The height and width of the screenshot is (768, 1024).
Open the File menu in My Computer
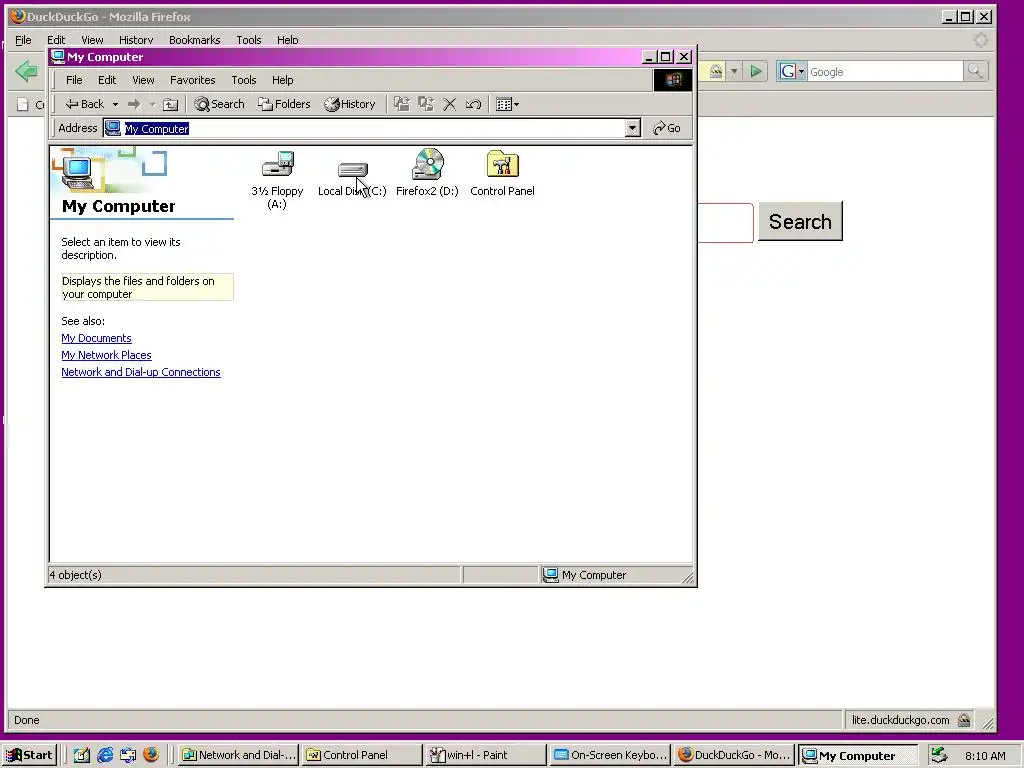point(74,80)
